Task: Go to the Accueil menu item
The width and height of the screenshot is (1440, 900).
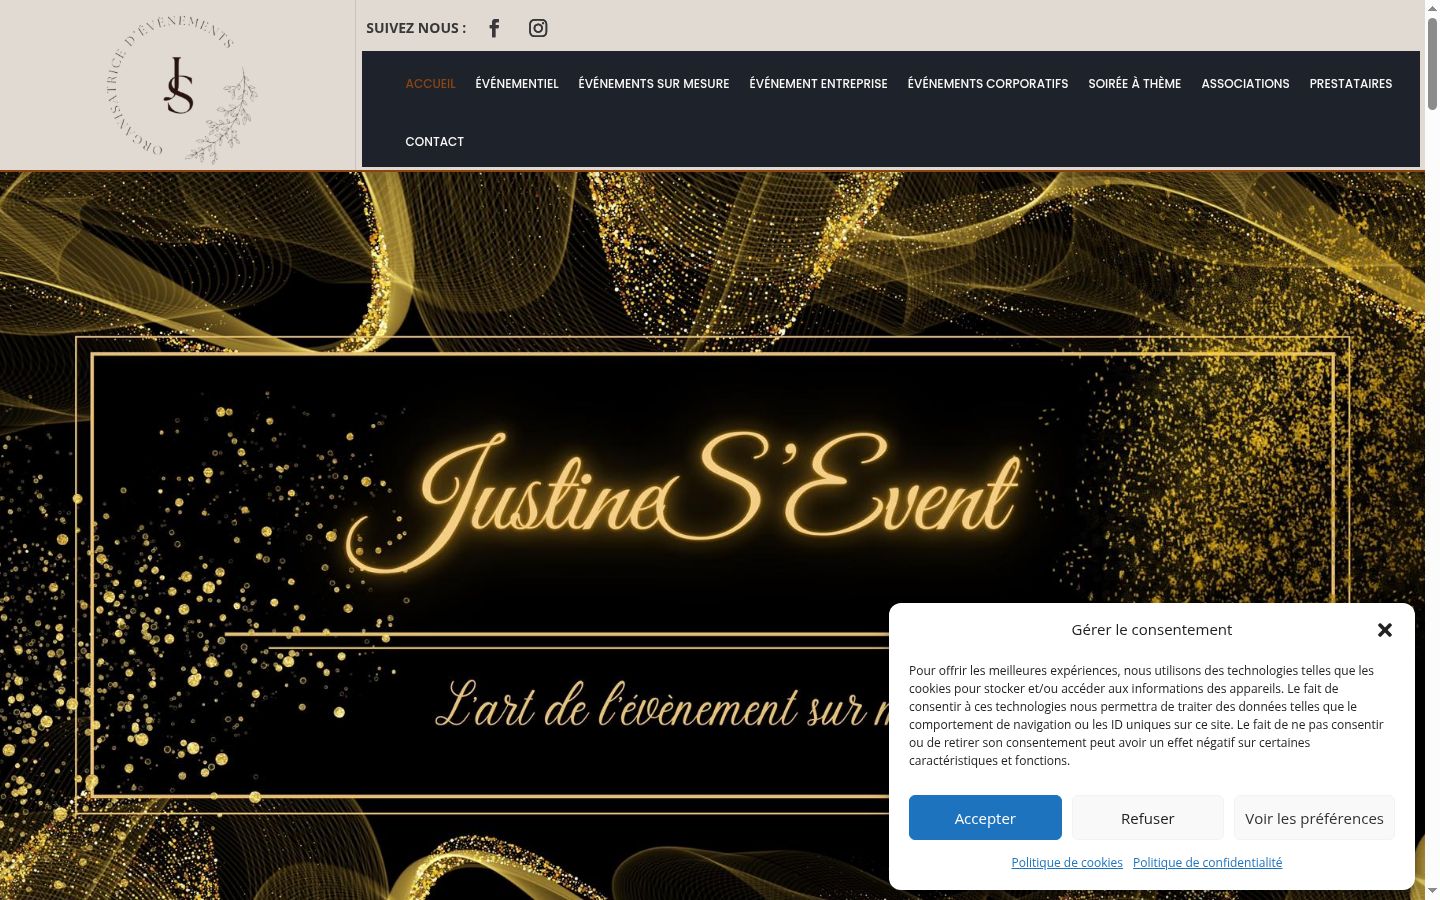Action: [430, 84]
